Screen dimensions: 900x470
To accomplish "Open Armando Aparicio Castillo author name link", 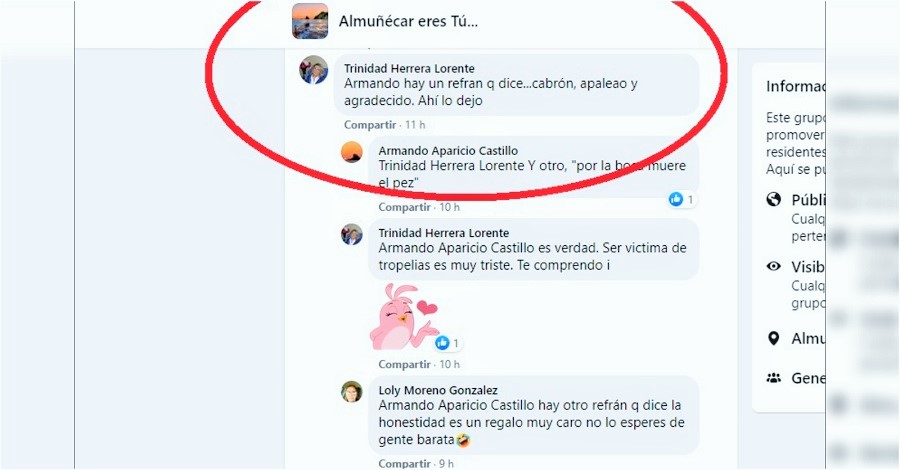I will point(448,150).
